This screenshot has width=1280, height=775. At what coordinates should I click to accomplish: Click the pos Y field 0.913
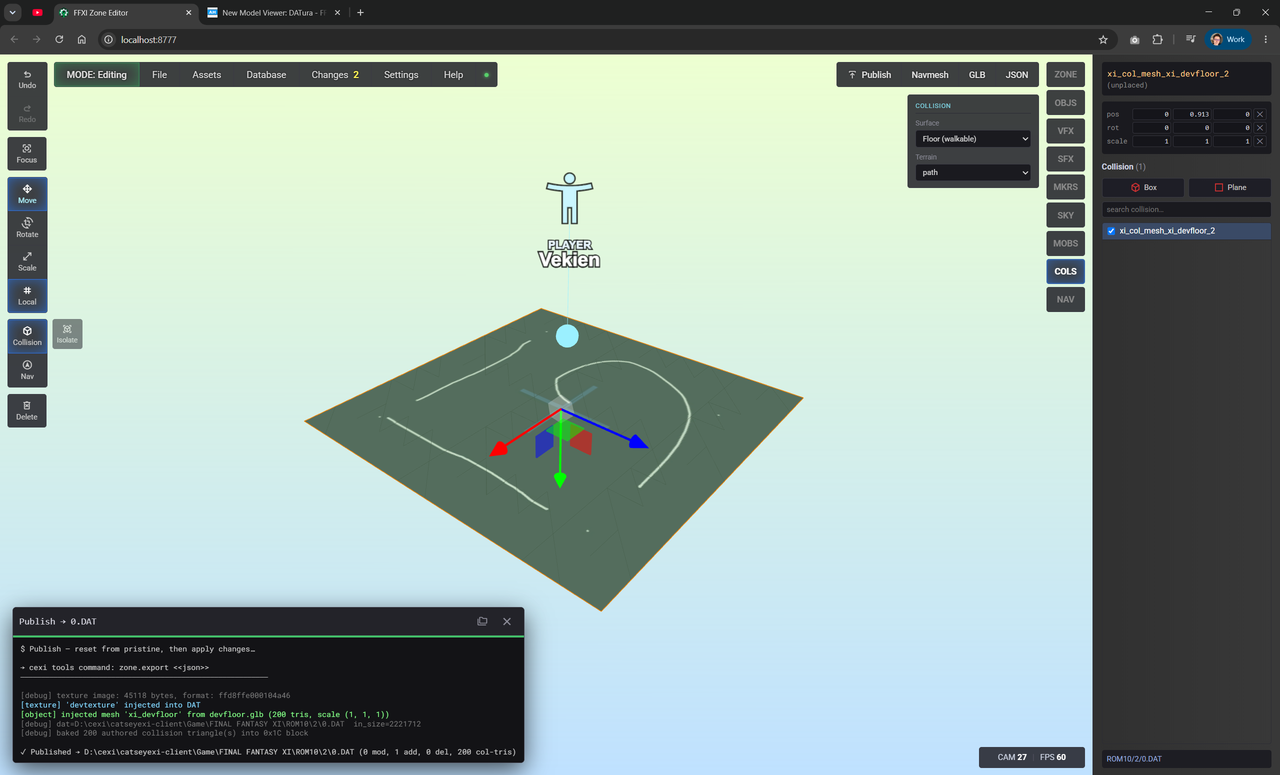tap(1192, 114)
